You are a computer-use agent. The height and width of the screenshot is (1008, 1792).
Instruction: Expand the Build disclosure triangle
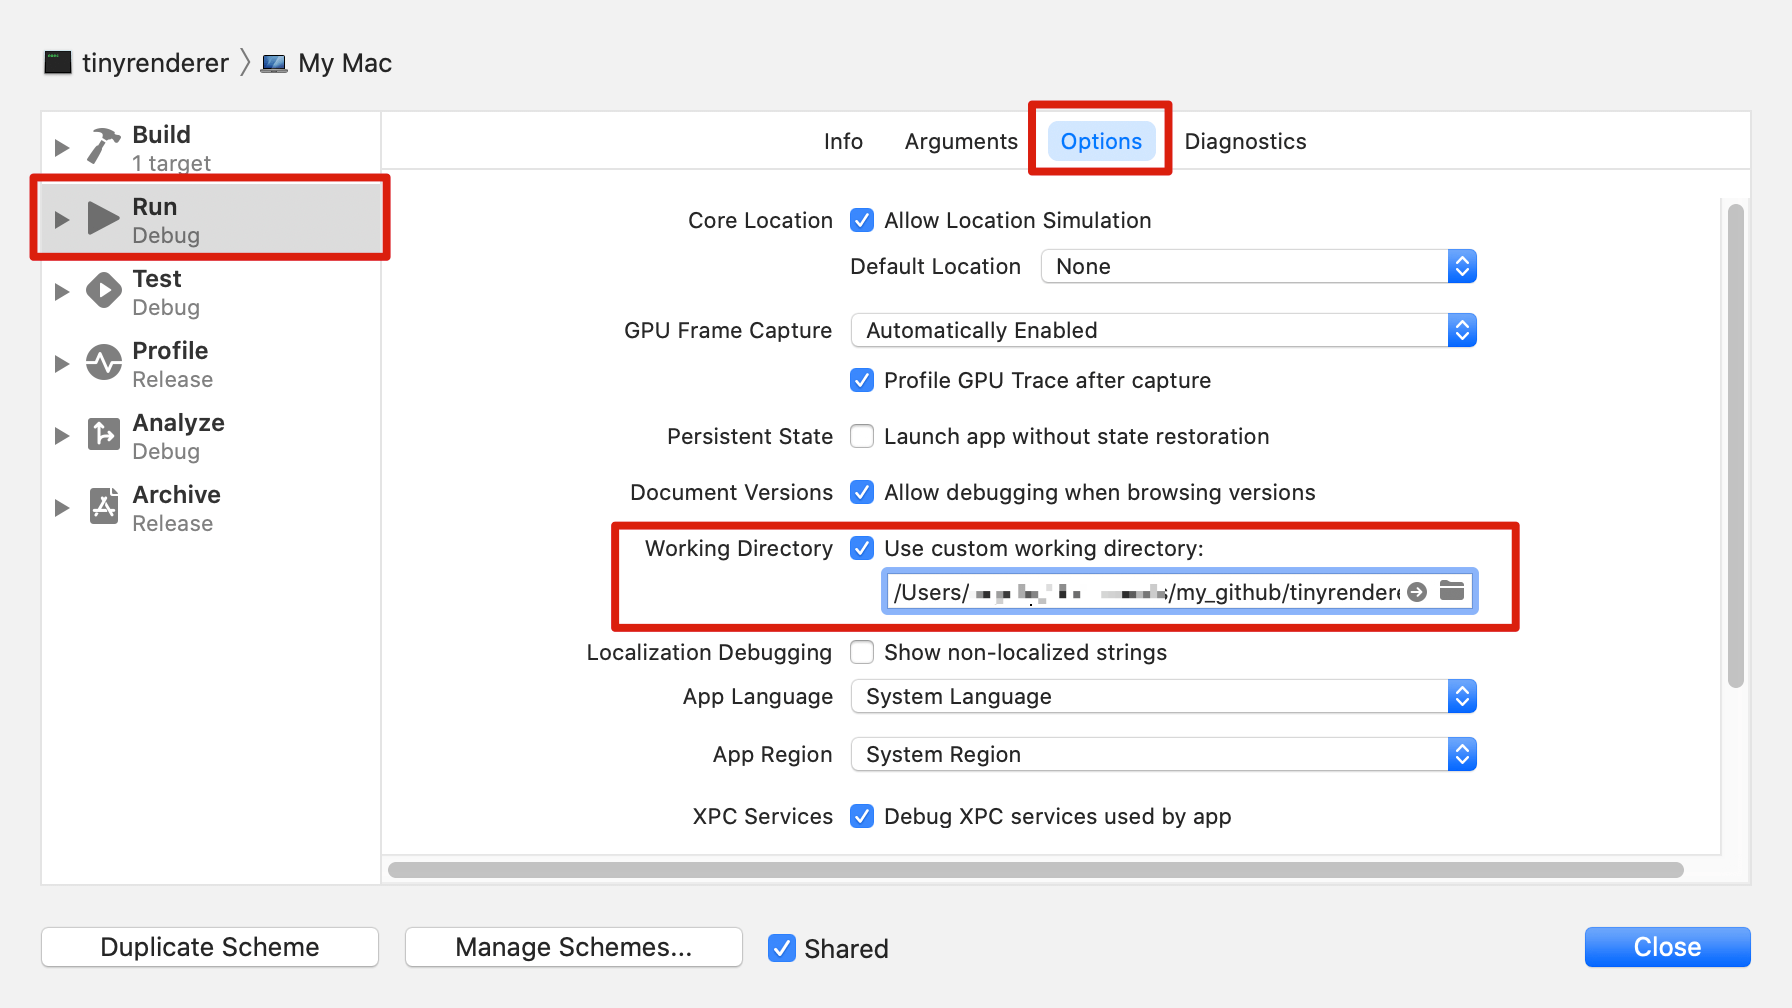pyautogui.click(x=62, y=147)
